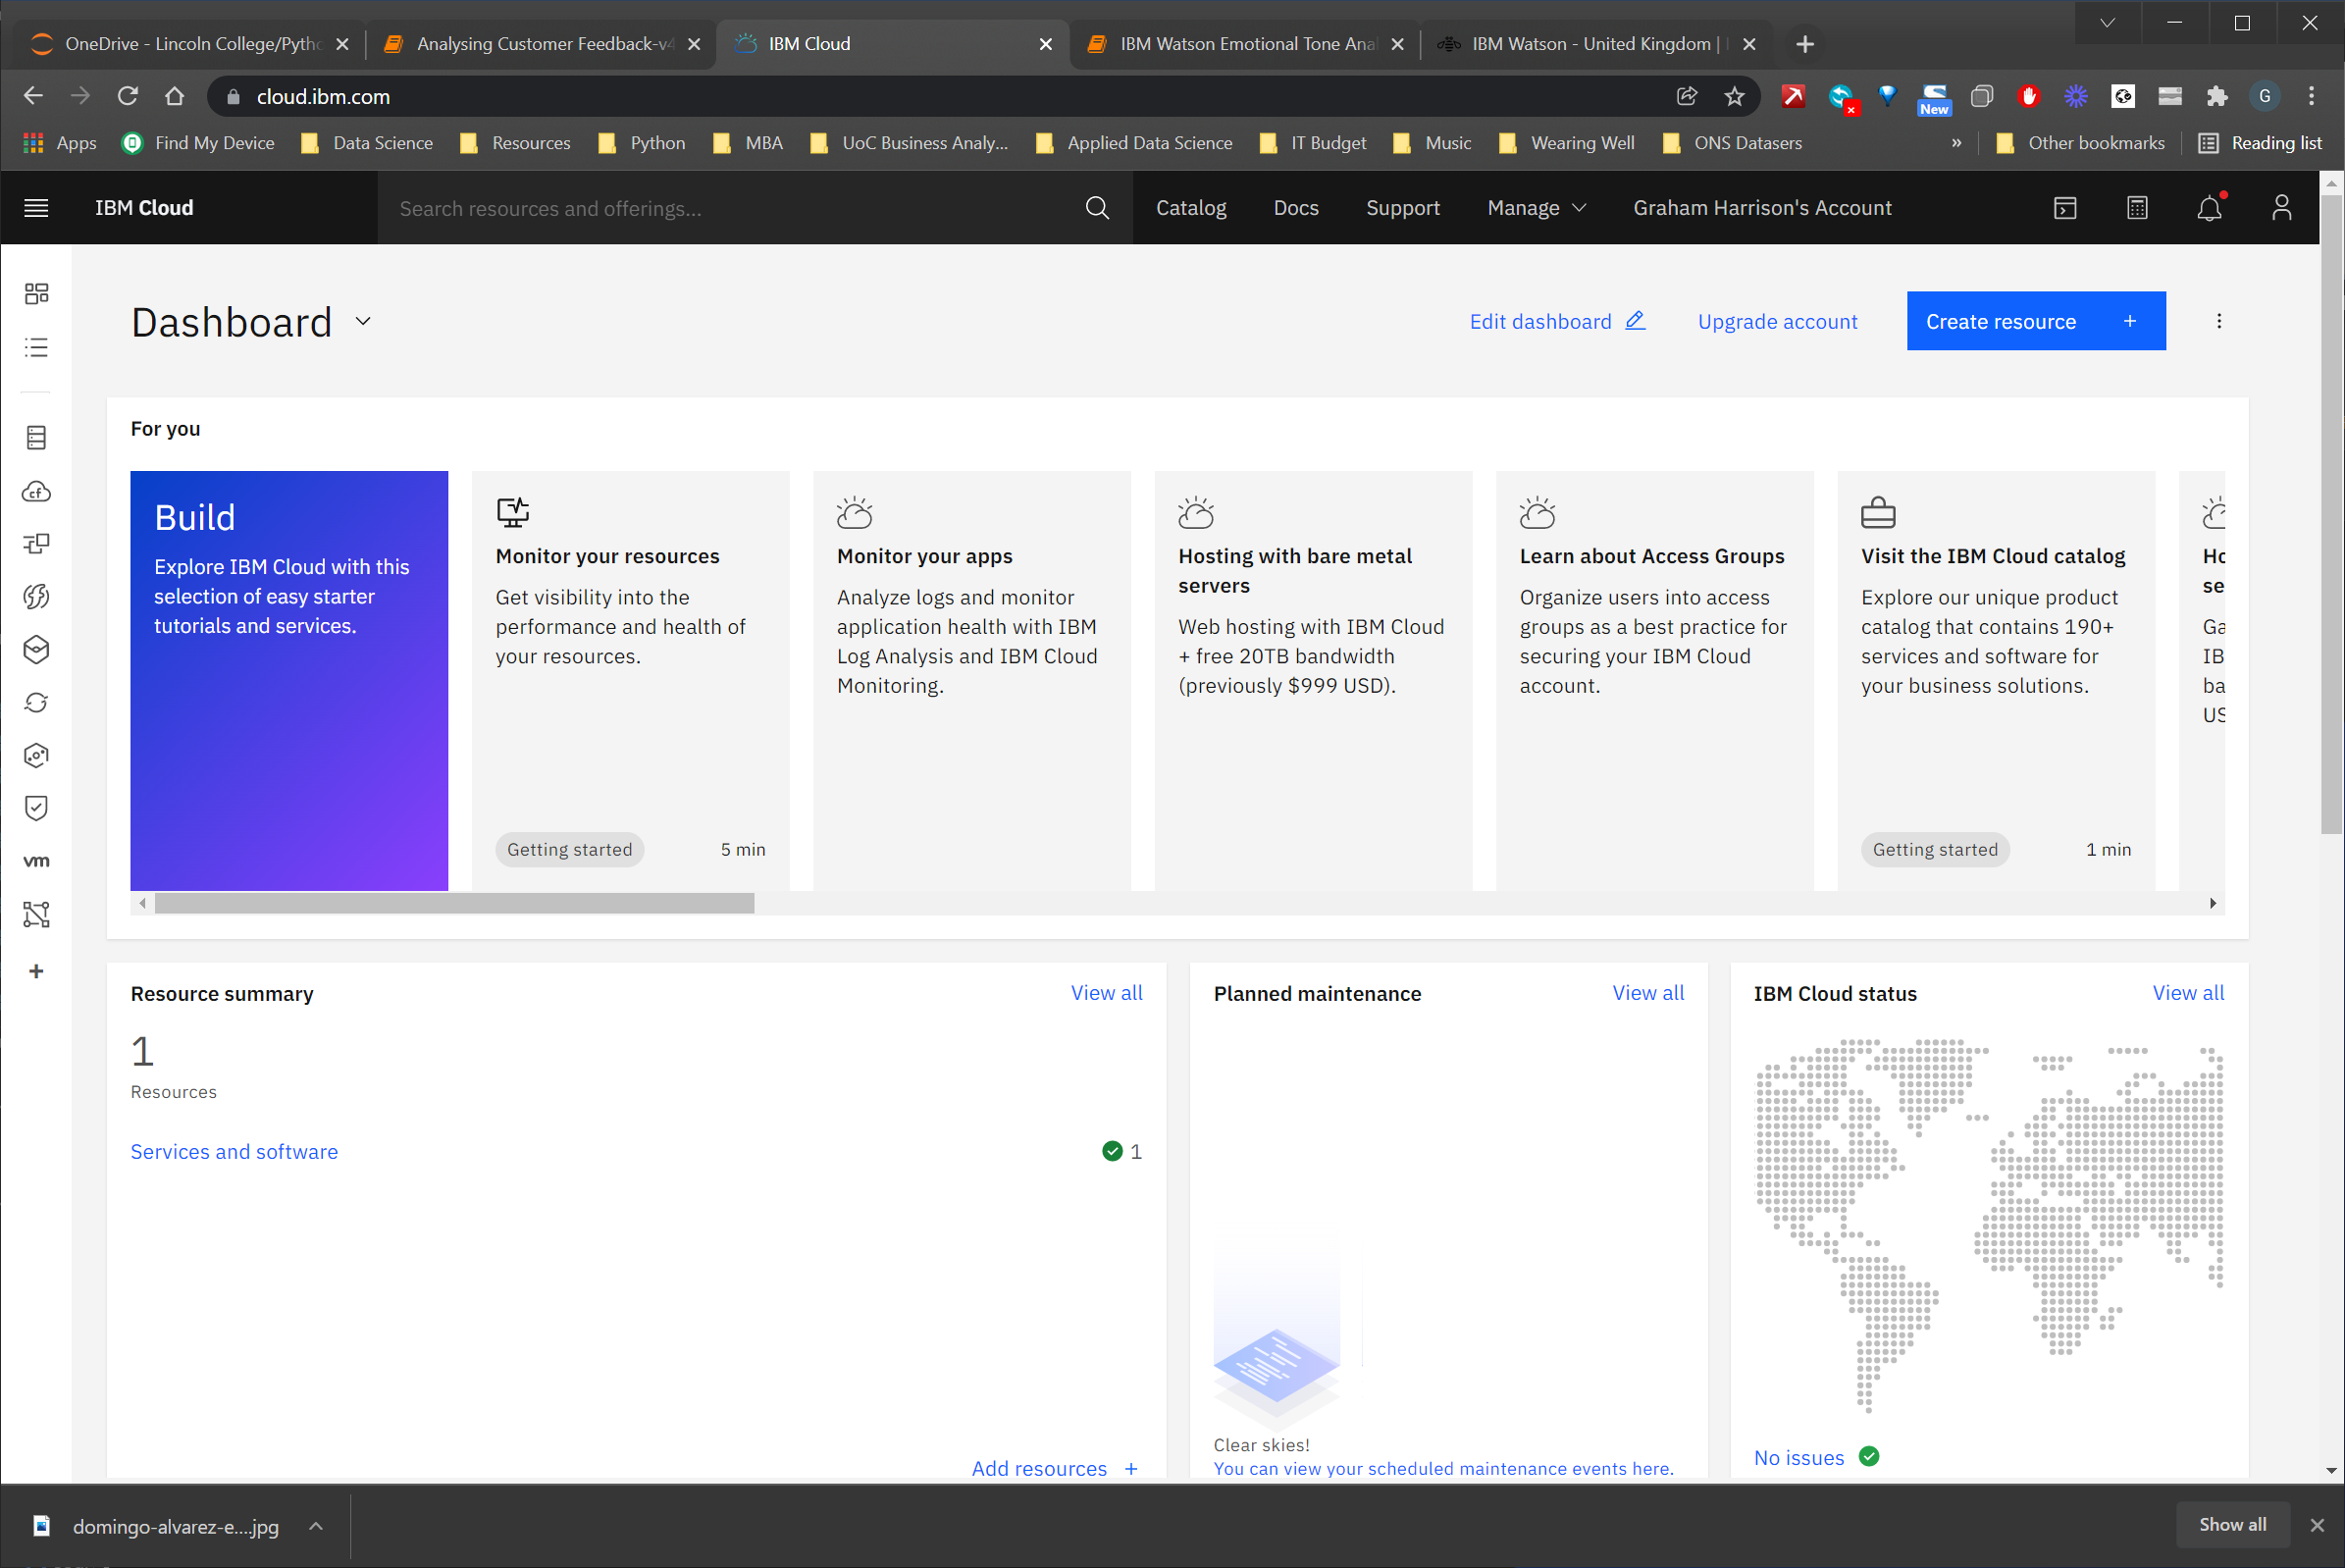Viewport: 2345px width, 1568px height.
Task: Click the For you horizontal scrollbar
Action: tap(454, 903)
